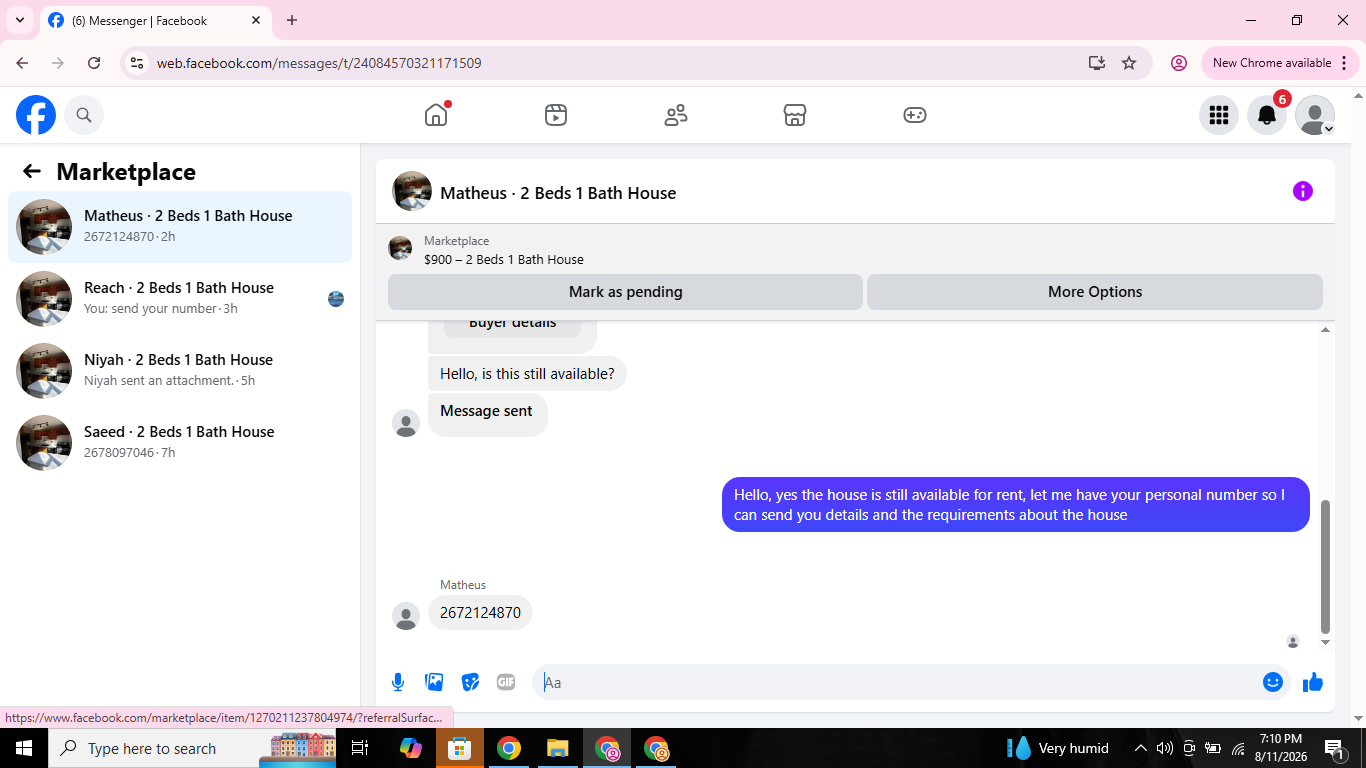Choose a sticker

470,682
